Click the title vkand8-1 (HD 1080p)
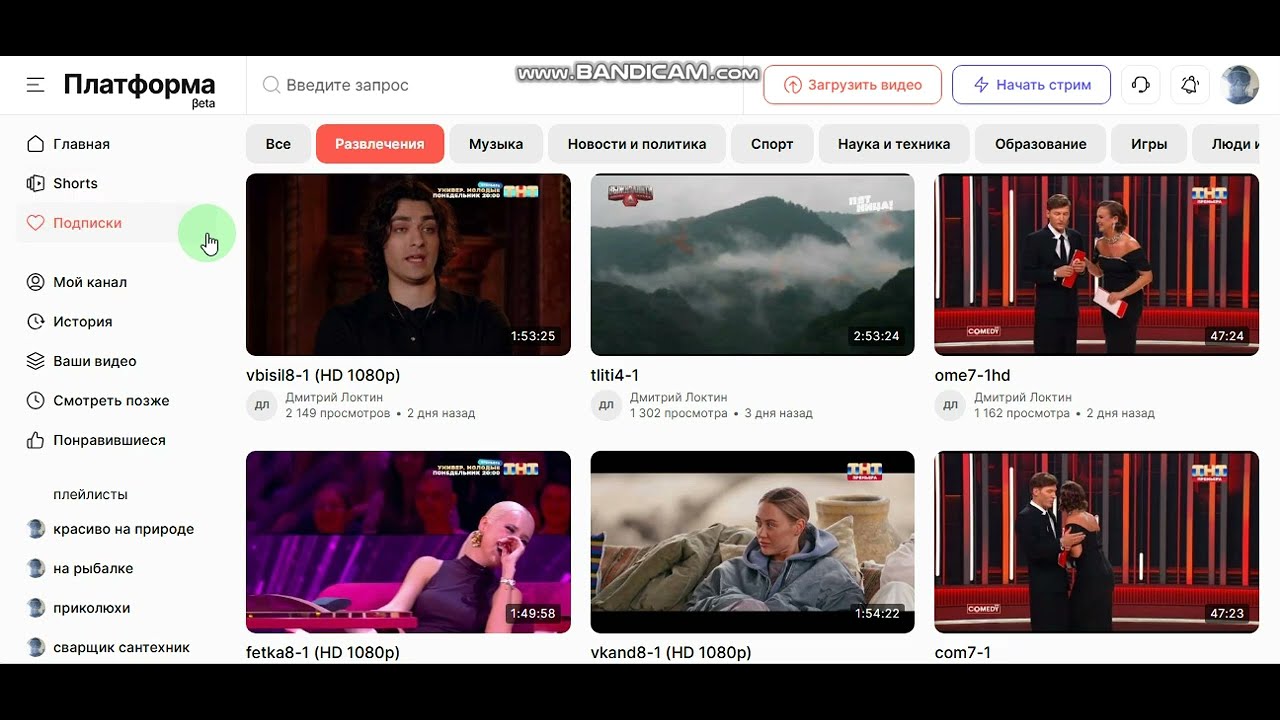This screenshot has height=720, width=1280. tap(671, 653)
